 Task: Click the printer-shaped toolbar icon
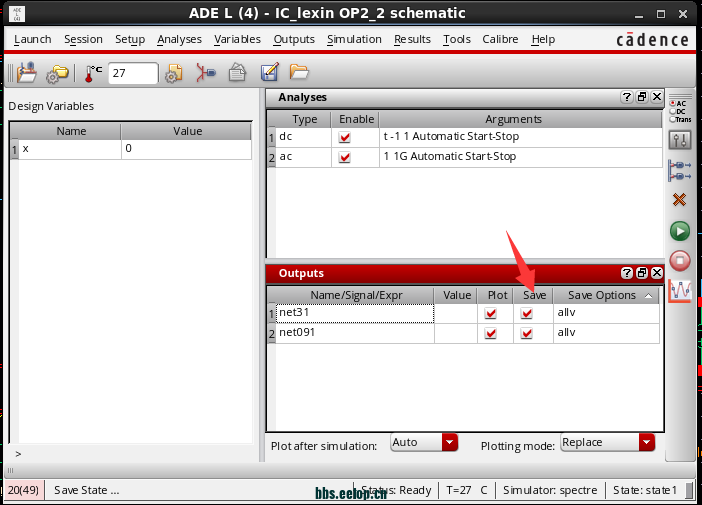237,73
